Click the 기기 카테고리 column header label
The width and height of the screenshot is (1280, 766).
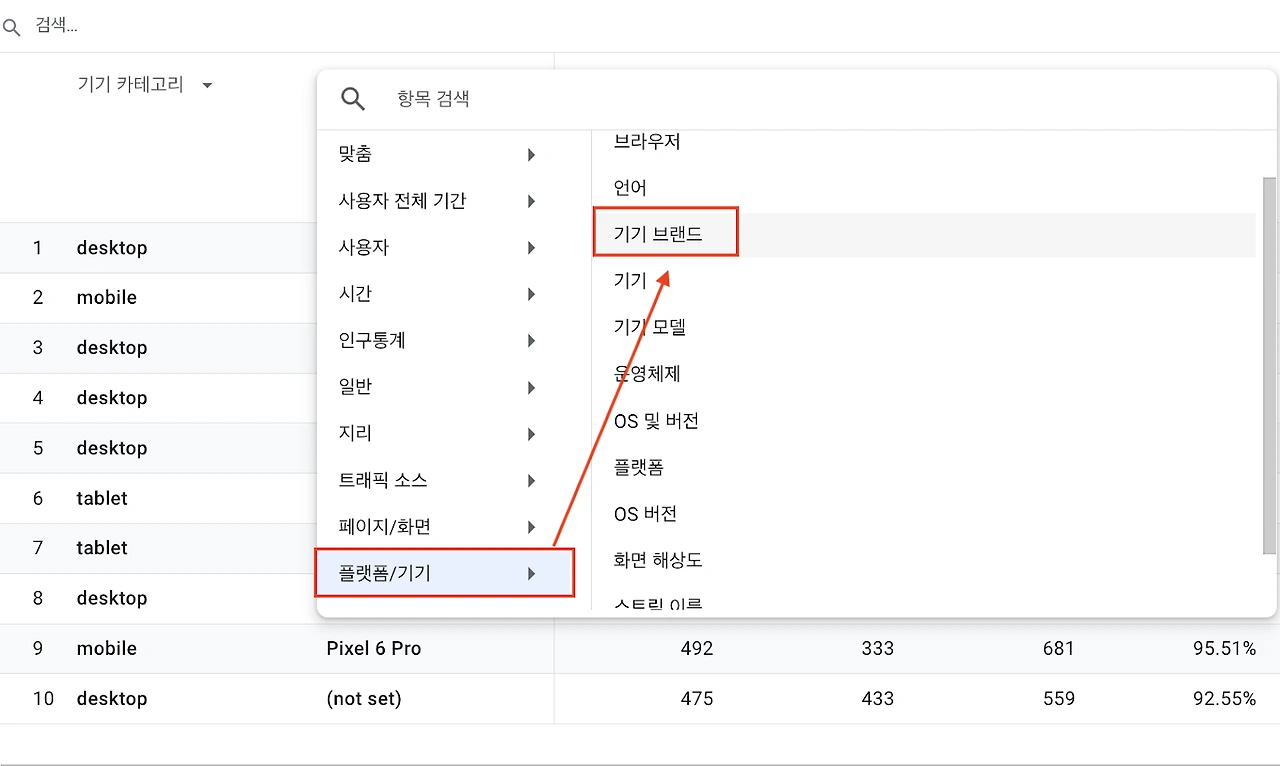pos(131,85)
